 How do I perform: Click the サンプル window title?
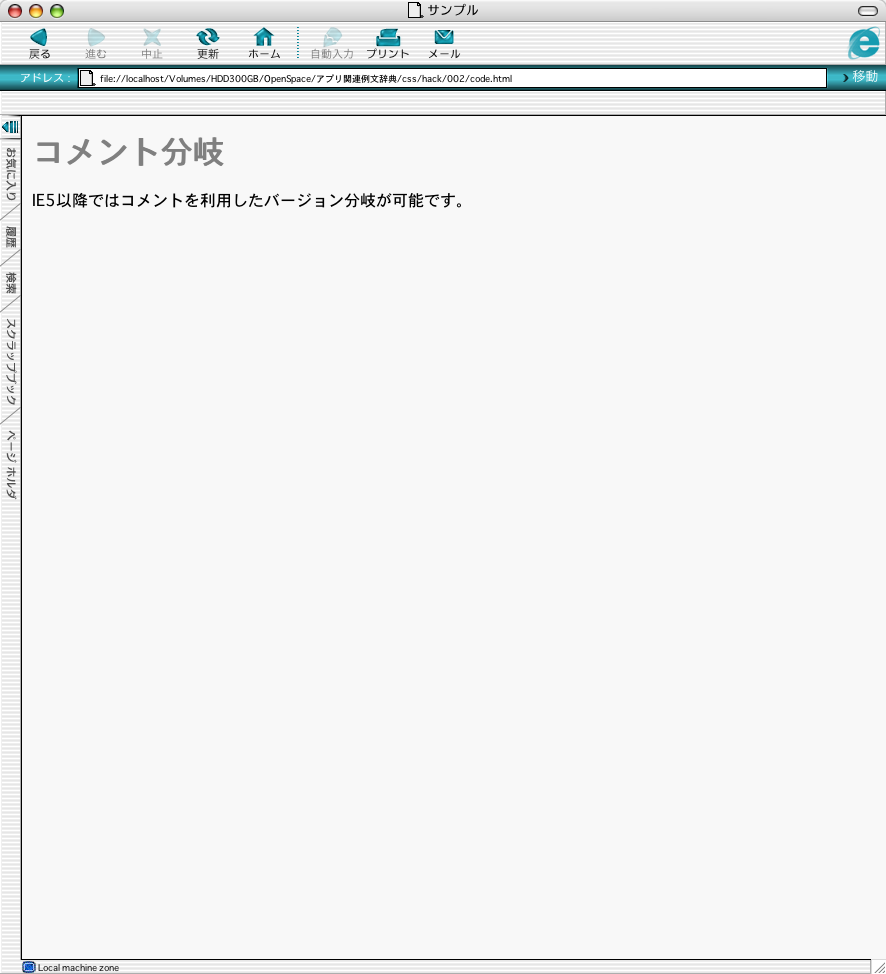click(453, 10)
